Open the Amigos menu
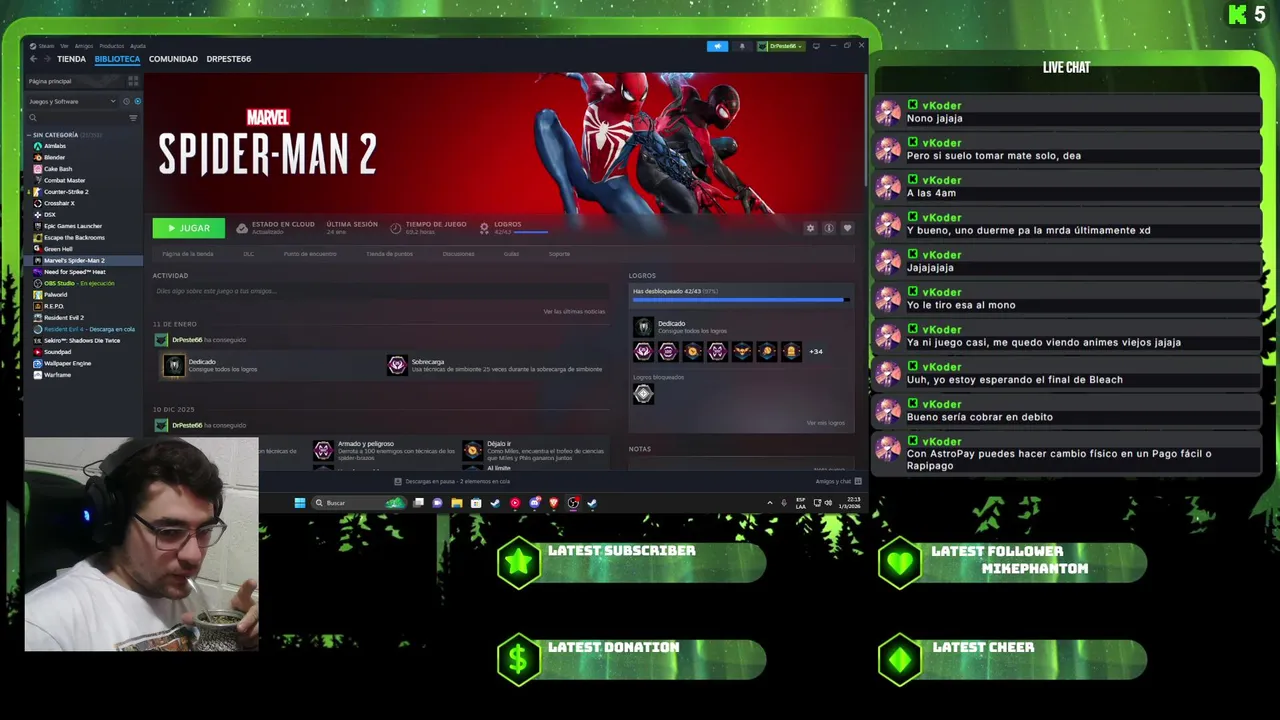1280x720 pixels. click(84, 46)
